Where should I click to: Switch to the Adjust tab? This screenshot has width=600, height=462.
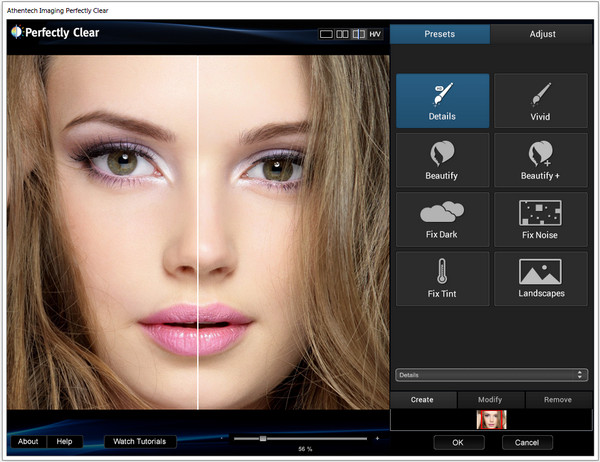pyautogui.click(x=543, y=34)
